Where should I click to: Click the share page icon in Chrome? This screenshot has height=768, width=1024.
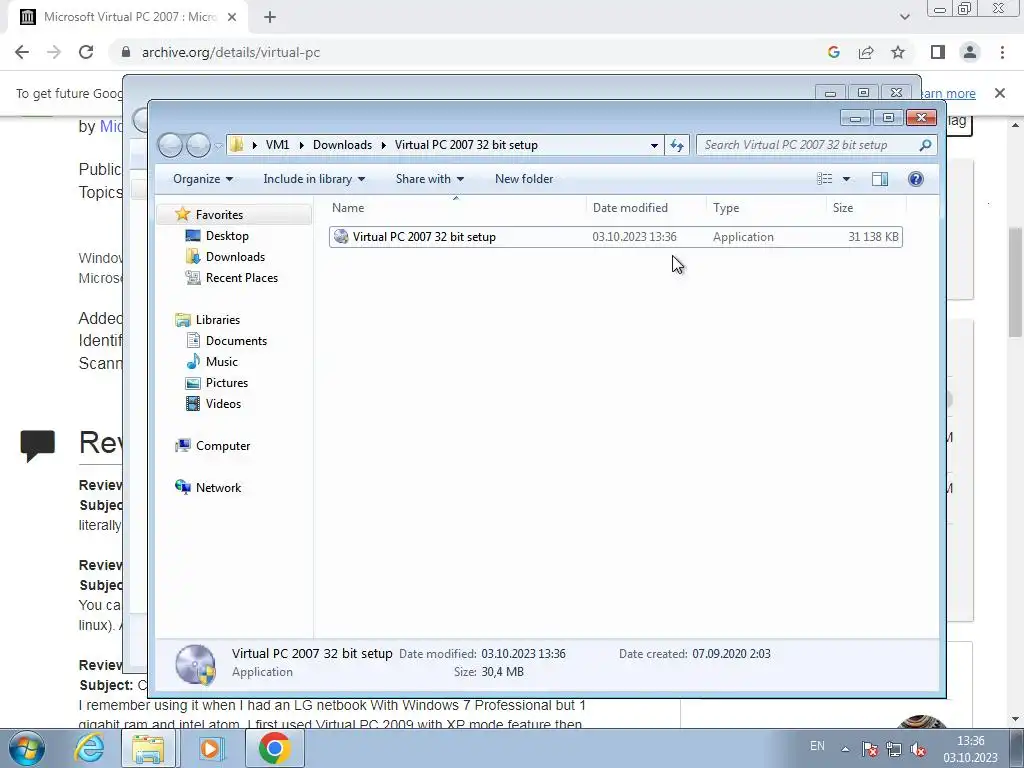866,52
